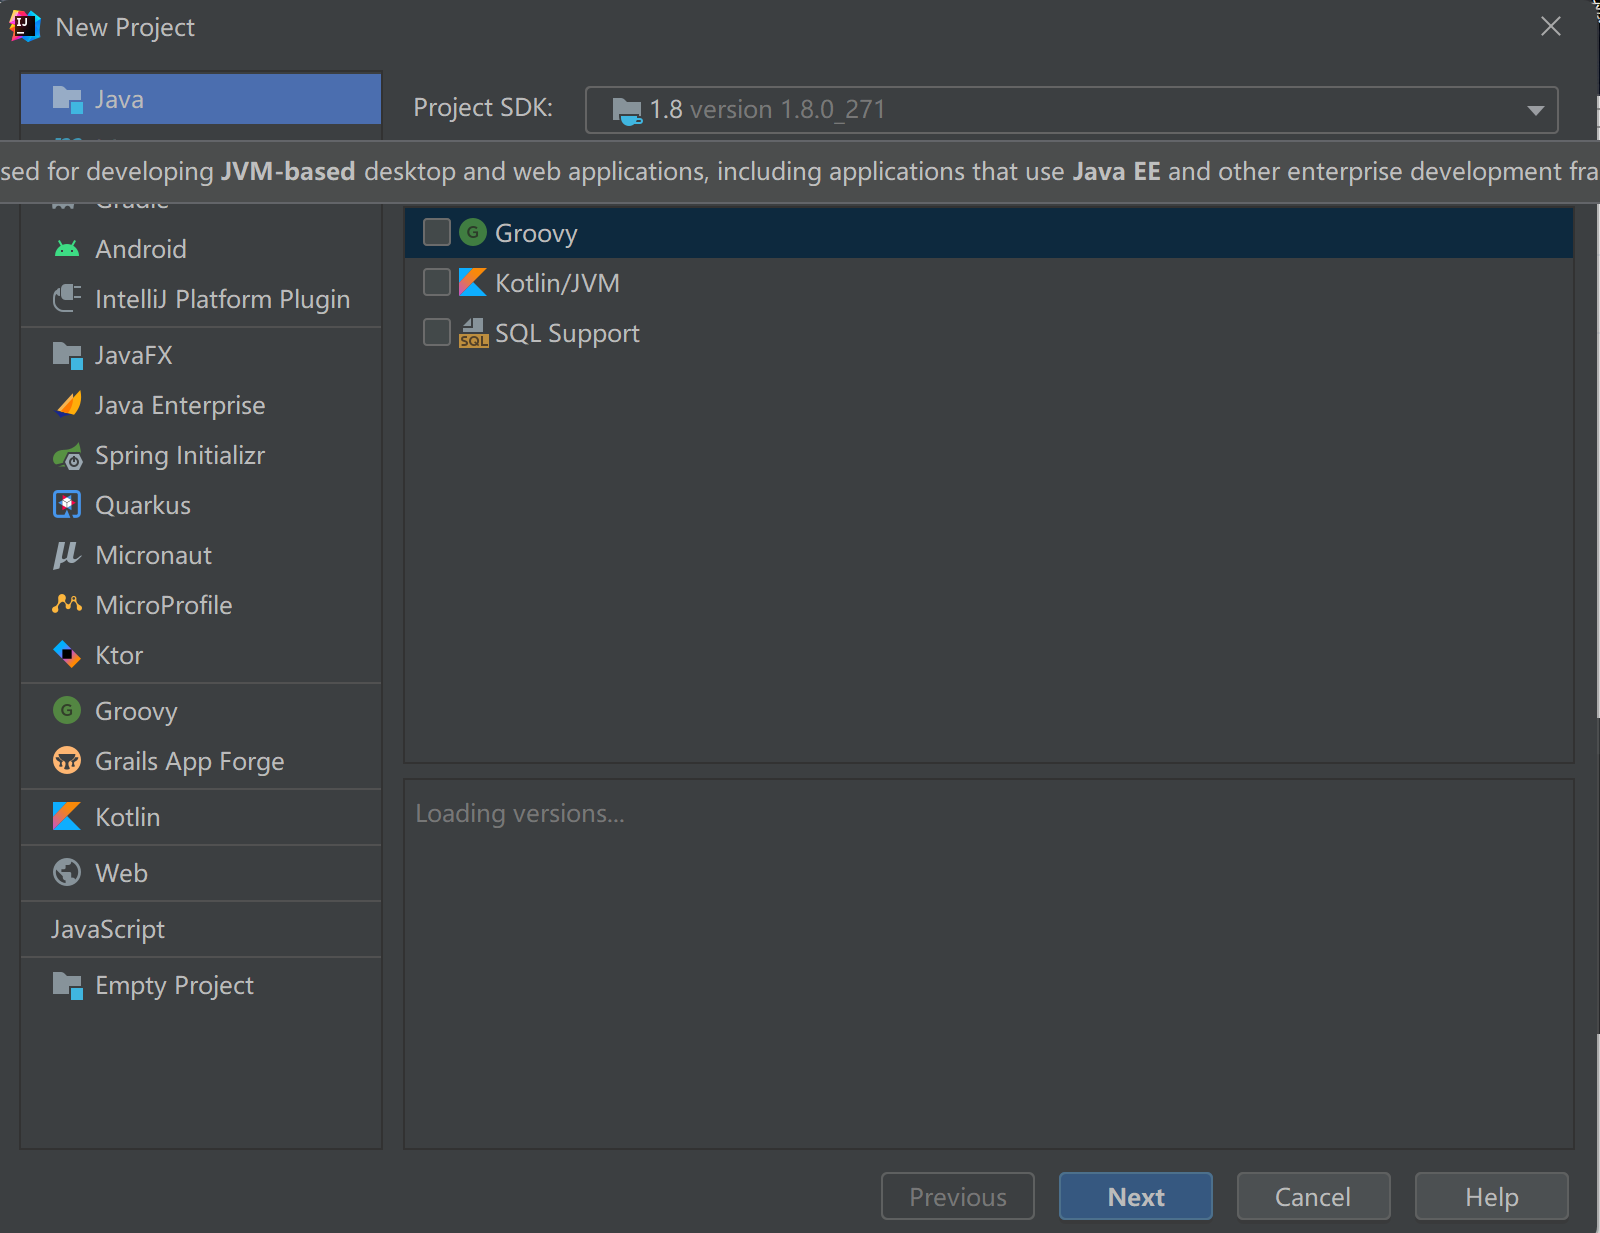The height and width of the screenshot is (1233, 1600).
Task: Click the Quarkus icon
Action: (x=67, y=505)
